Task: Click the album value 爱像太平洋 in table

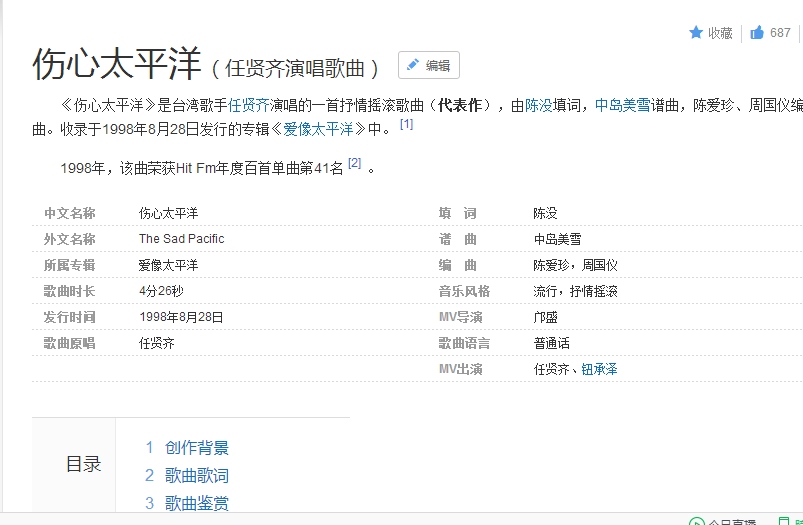Action: (x=168, y=265)
